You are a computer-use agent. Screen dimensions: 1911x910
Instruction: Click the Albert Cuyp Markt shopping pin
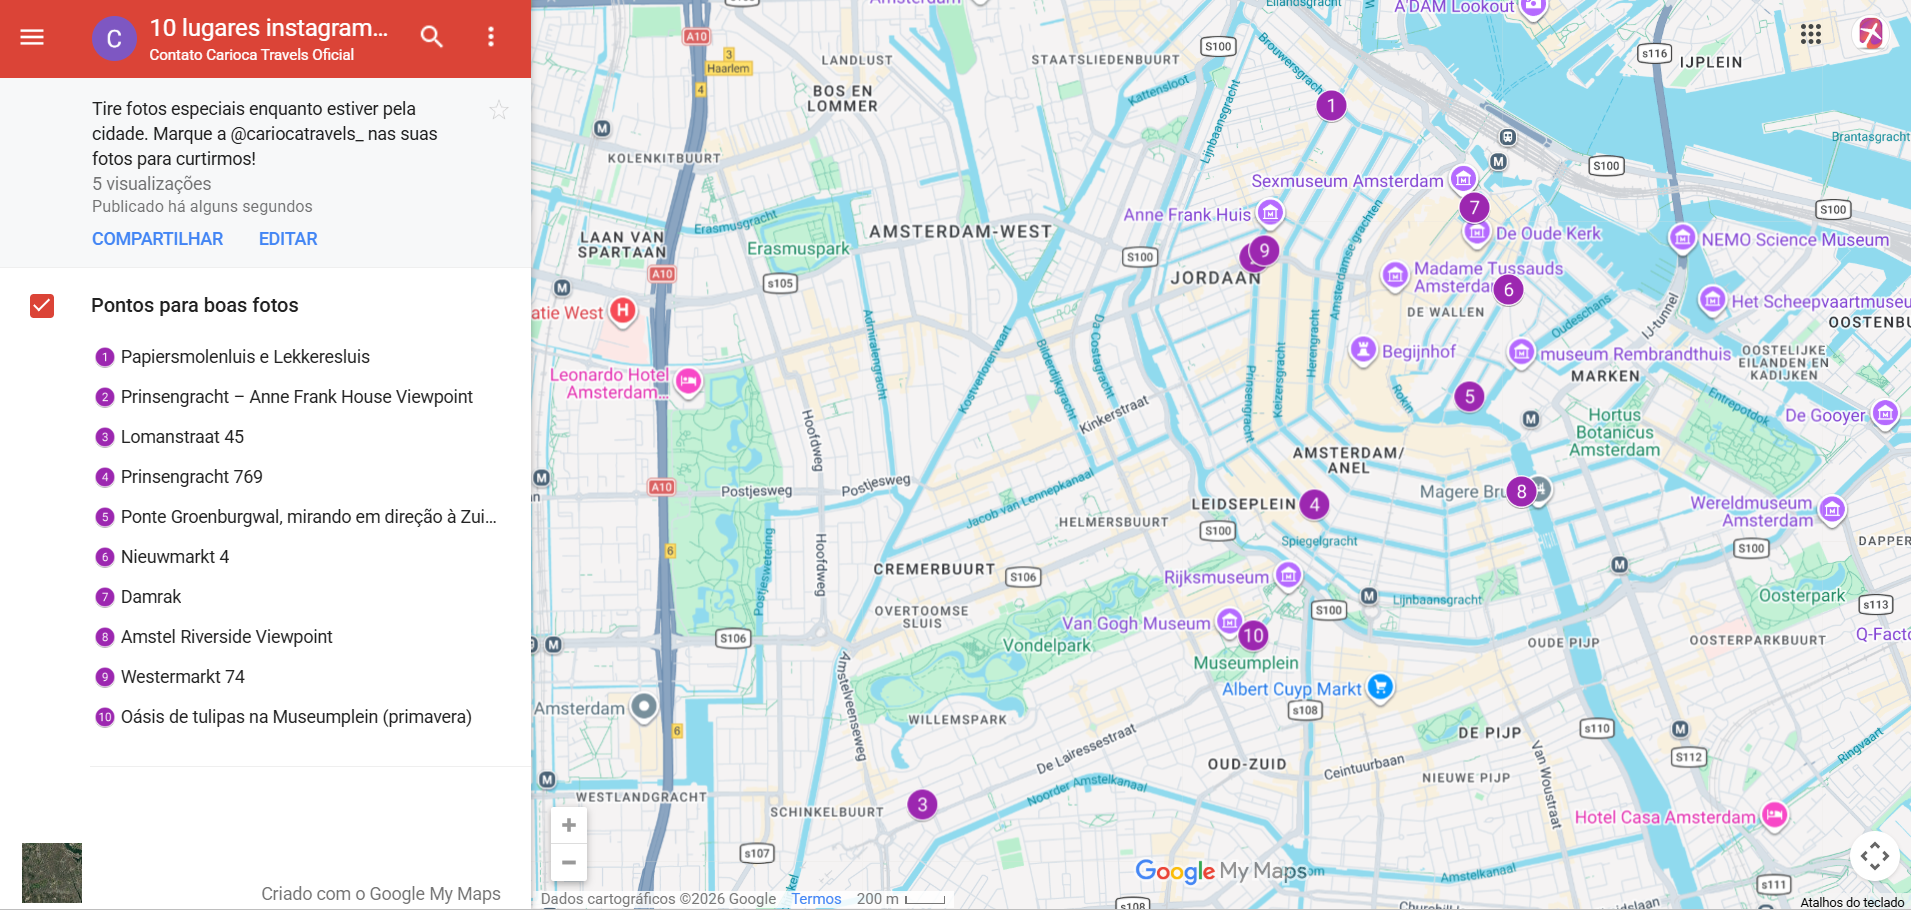[x=1380, y=686]
